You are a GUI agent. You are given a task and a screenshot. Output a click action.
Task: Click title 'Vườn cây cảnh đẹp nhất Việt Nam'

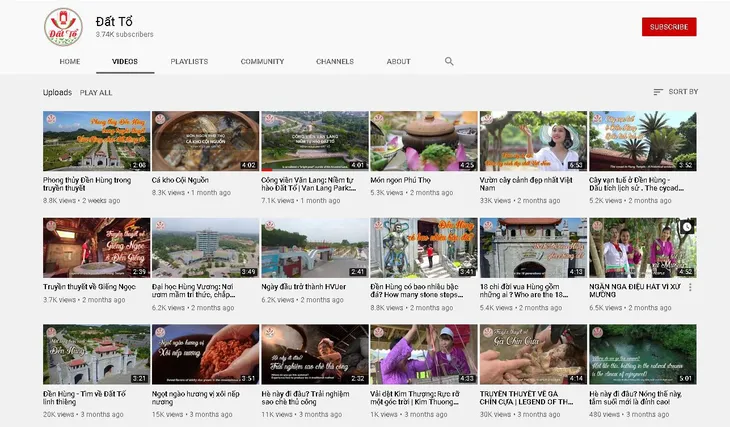526,184
